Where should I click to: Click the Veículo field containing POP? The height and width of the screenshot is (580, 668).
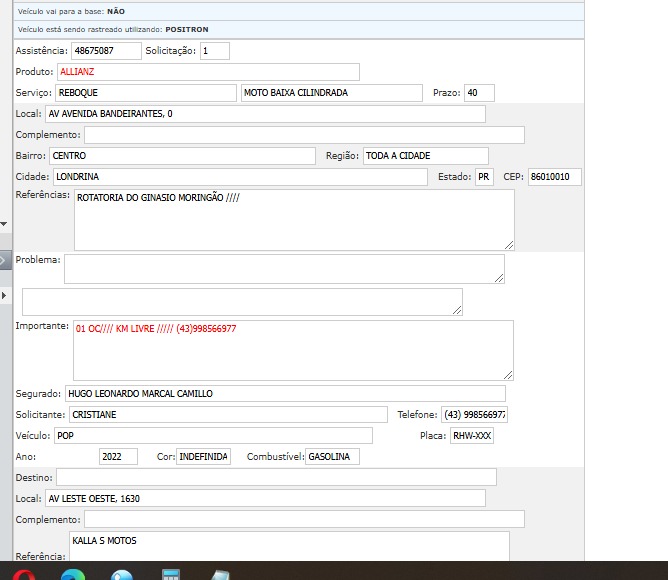(213, 435)
